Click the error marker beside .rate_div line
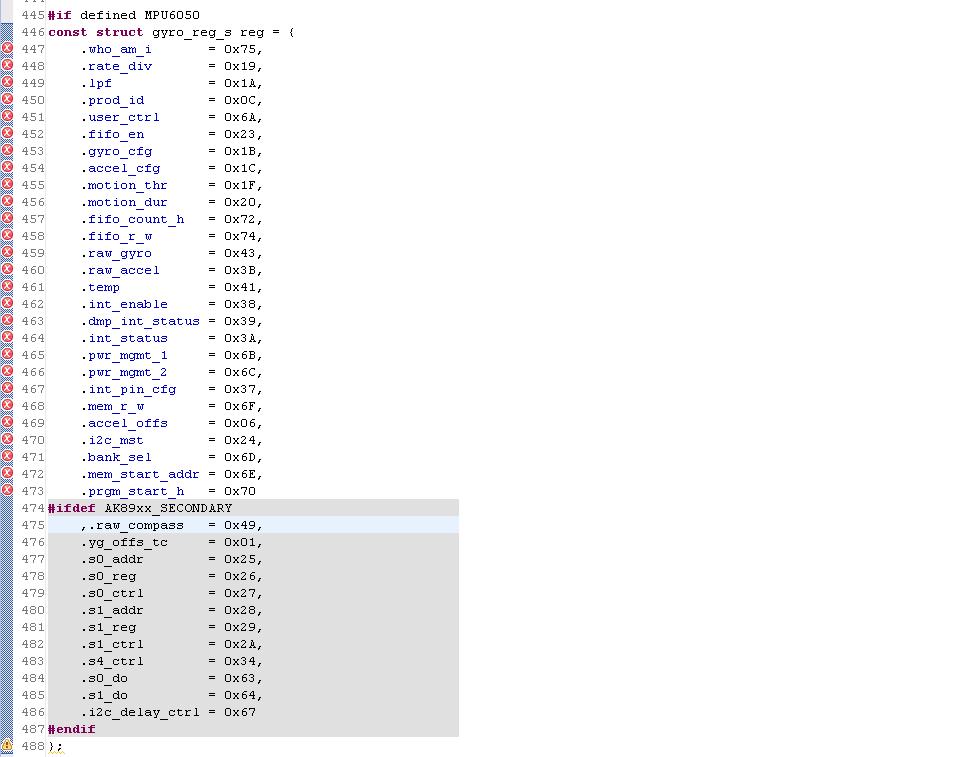Image resolution: width=960 pixels, height=757 pixels. [x=7, y=65]
